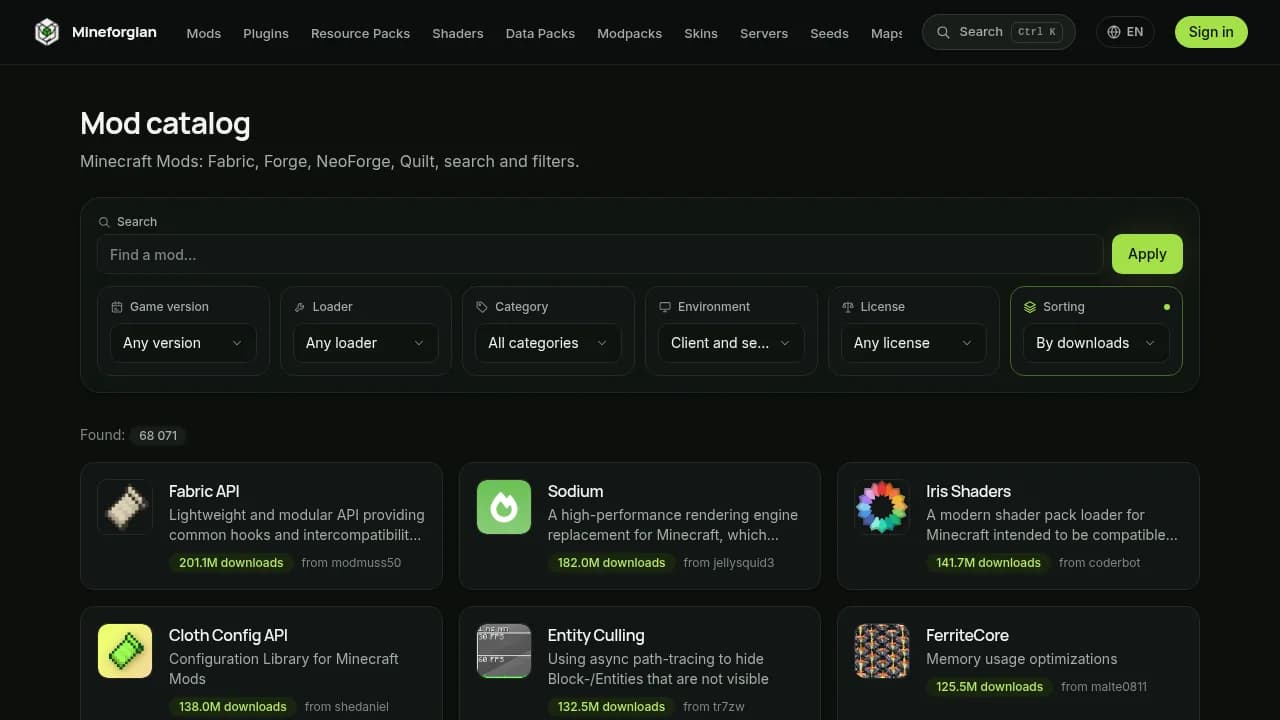Open the Seeds nav item

tap(829, 33)
